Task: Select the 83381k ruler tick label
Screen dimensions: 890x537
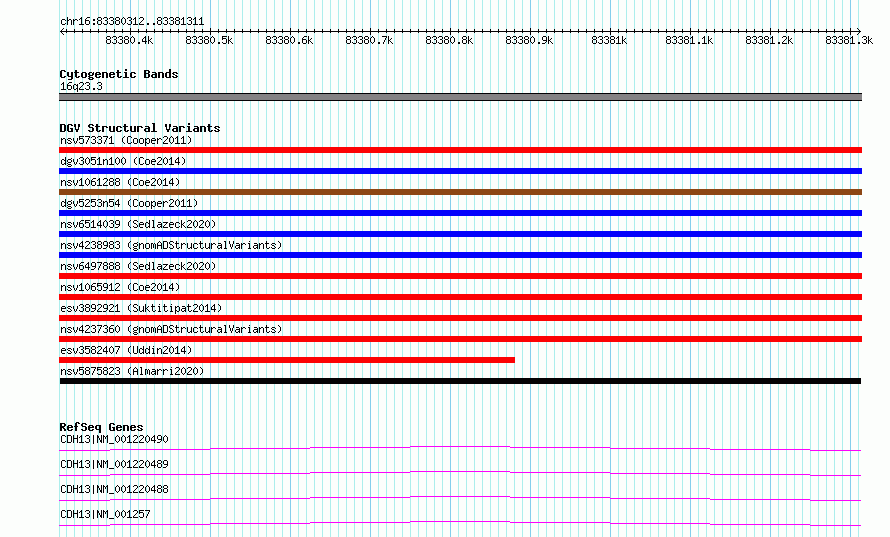Action: click(x=609, y=40)
